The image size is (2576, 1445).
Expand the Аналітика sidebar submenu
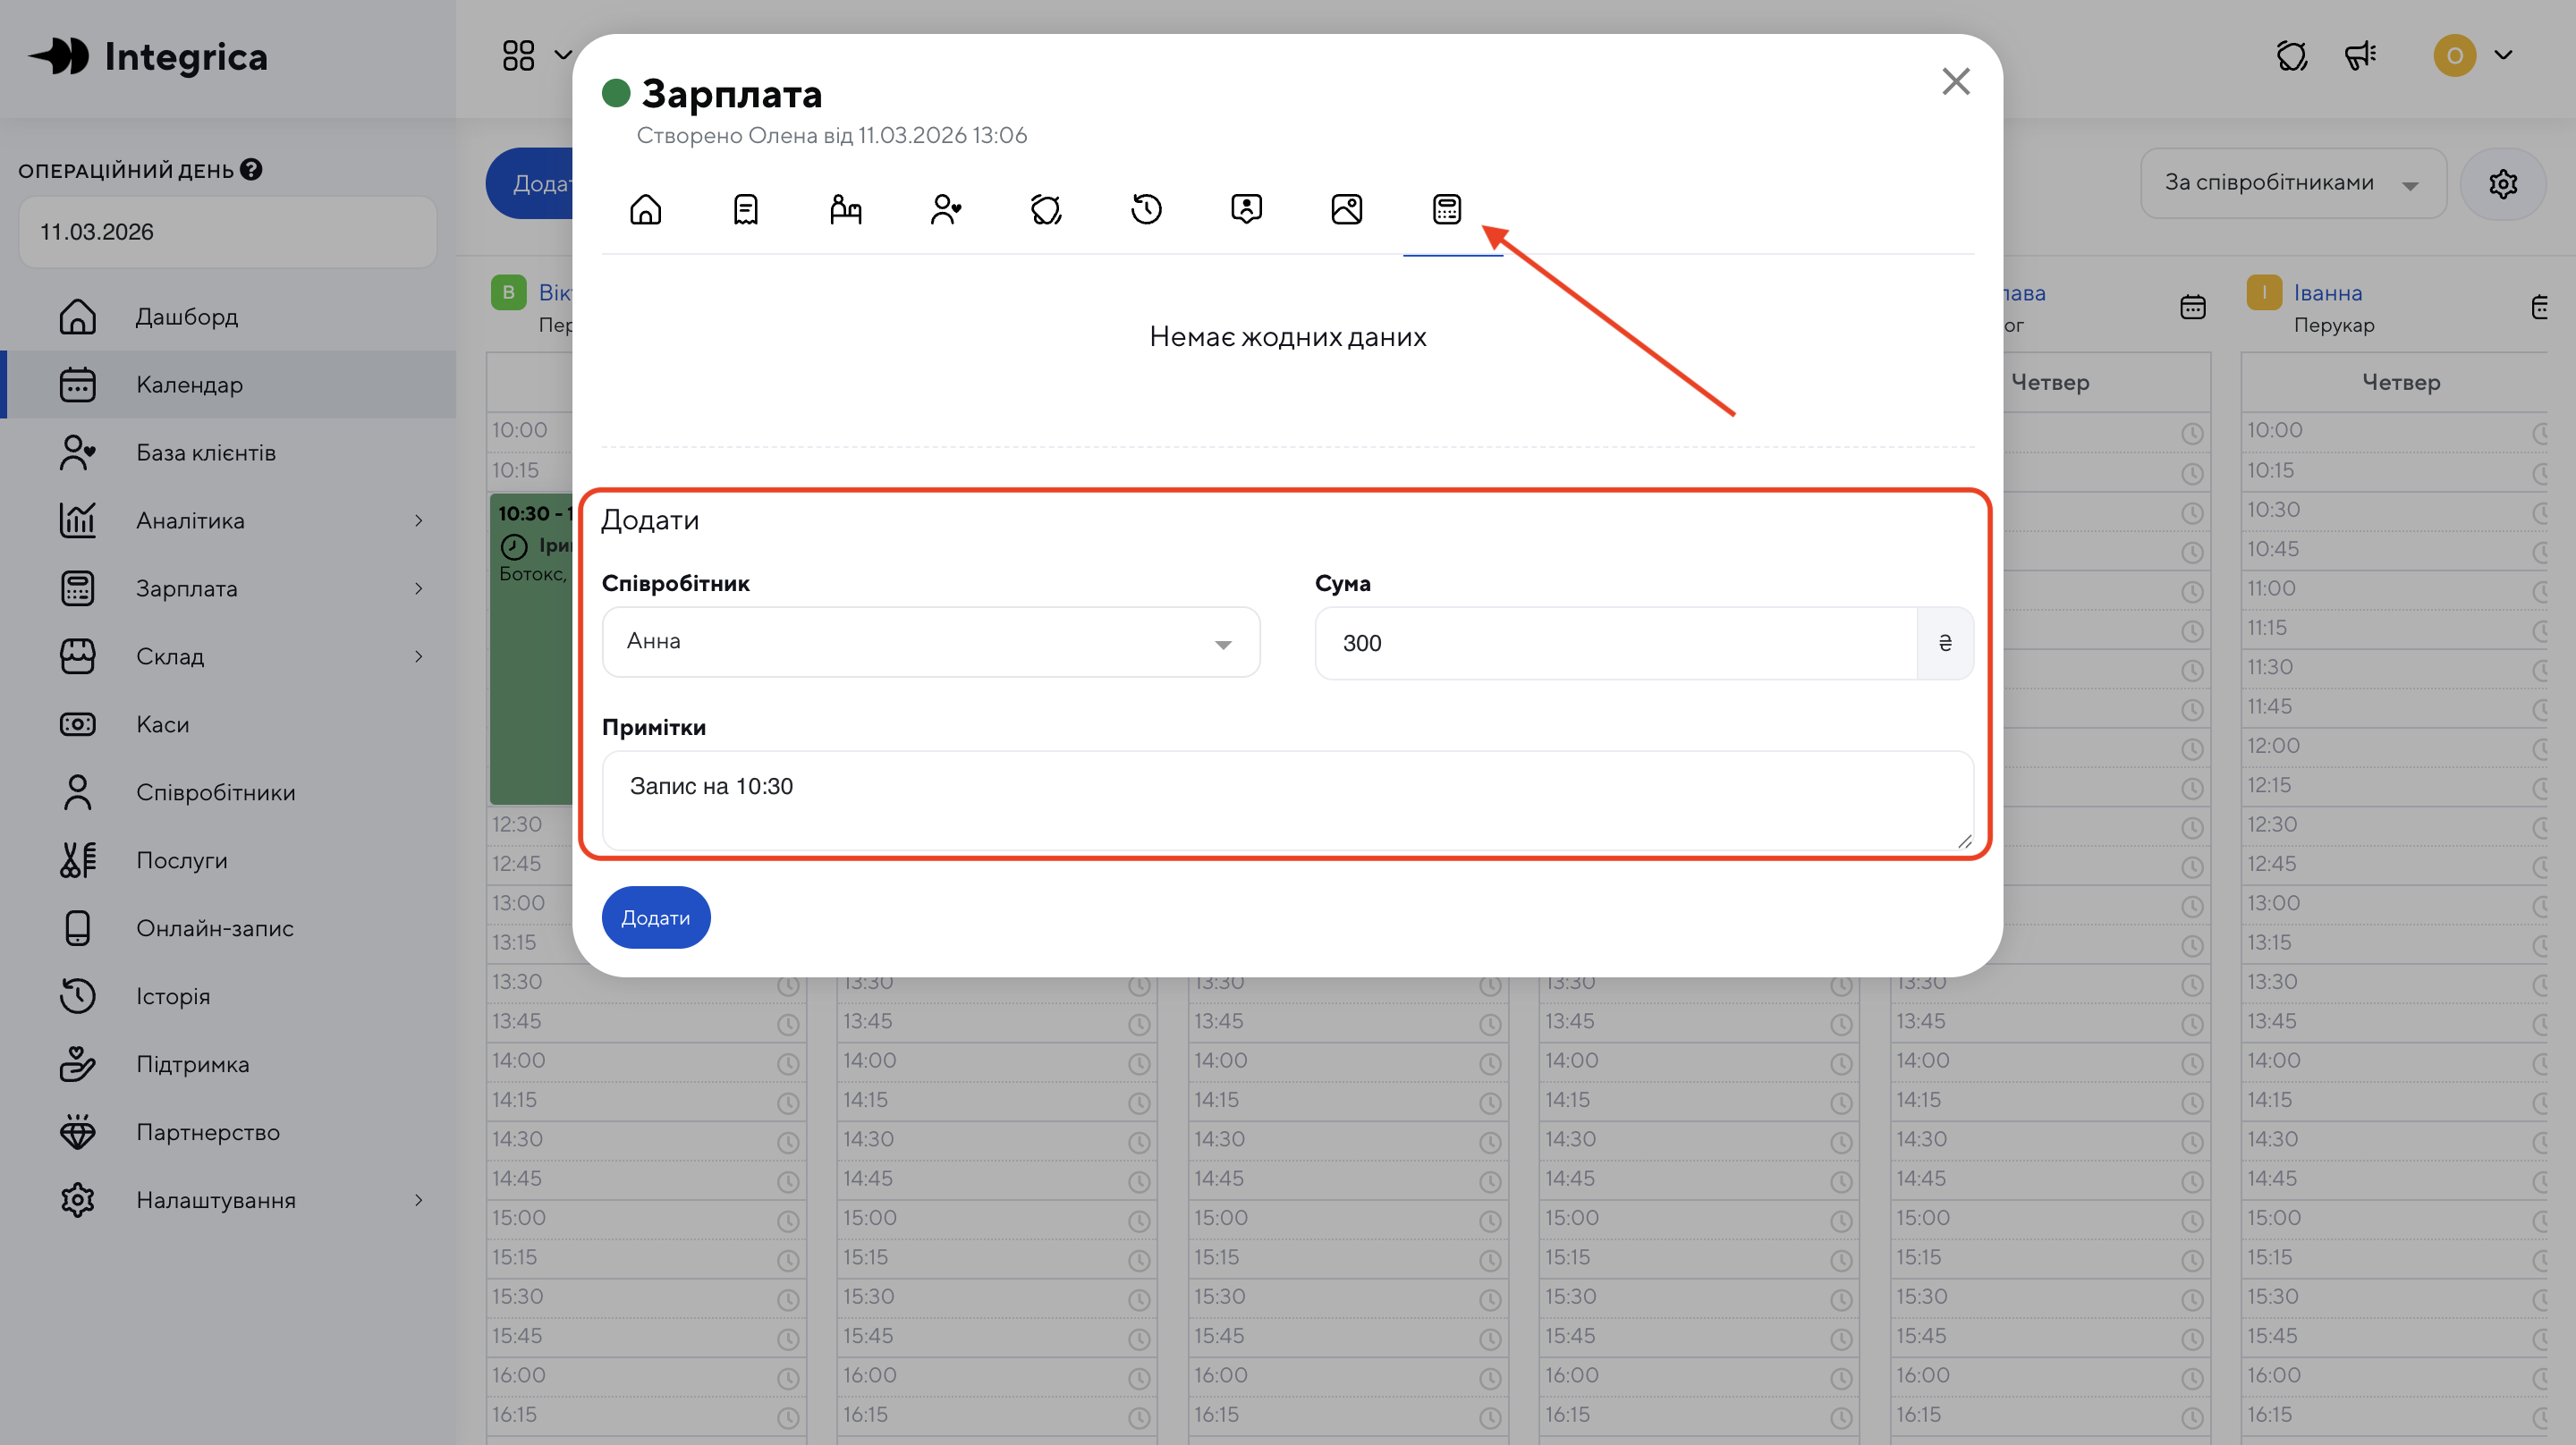(418, 520)
